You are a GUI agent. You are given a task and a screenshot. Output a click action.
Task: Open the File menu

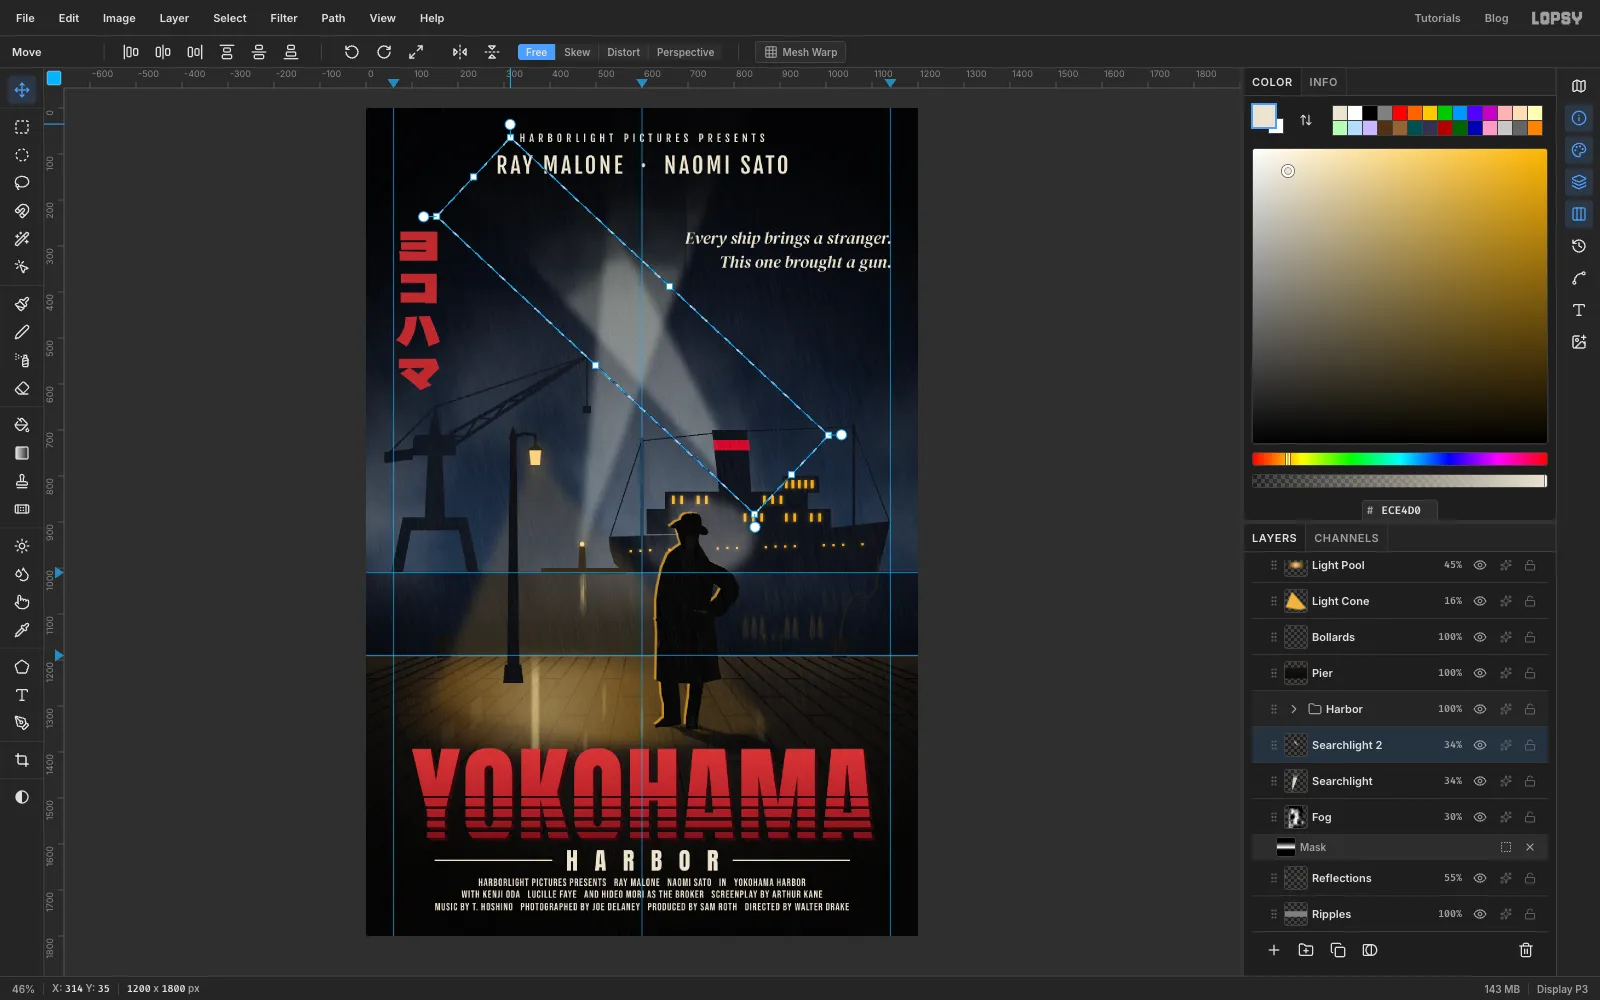tap(25, 18)
